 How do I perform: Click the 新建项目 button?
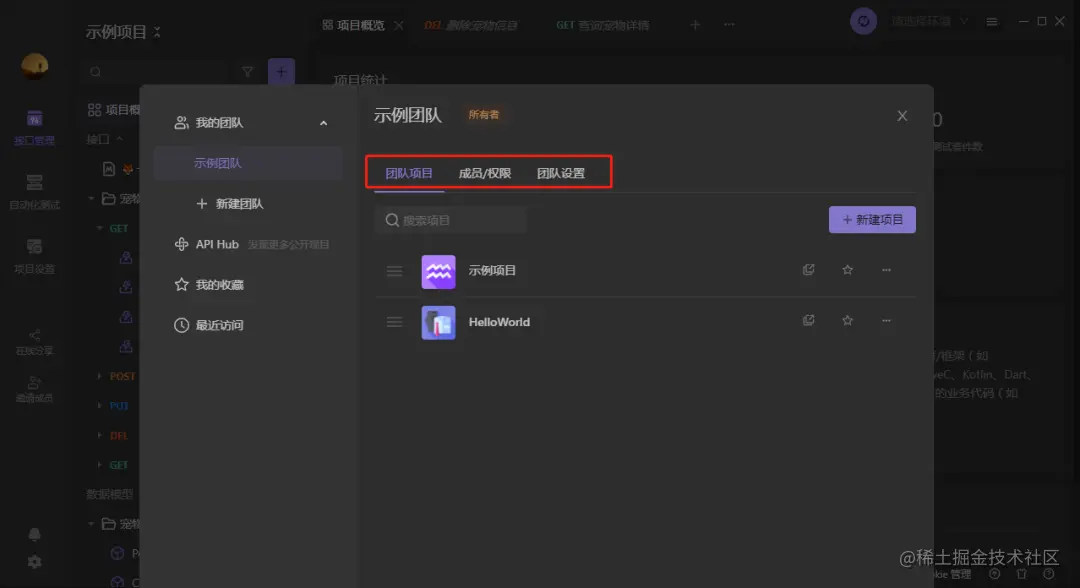click(x=872, y=219)
